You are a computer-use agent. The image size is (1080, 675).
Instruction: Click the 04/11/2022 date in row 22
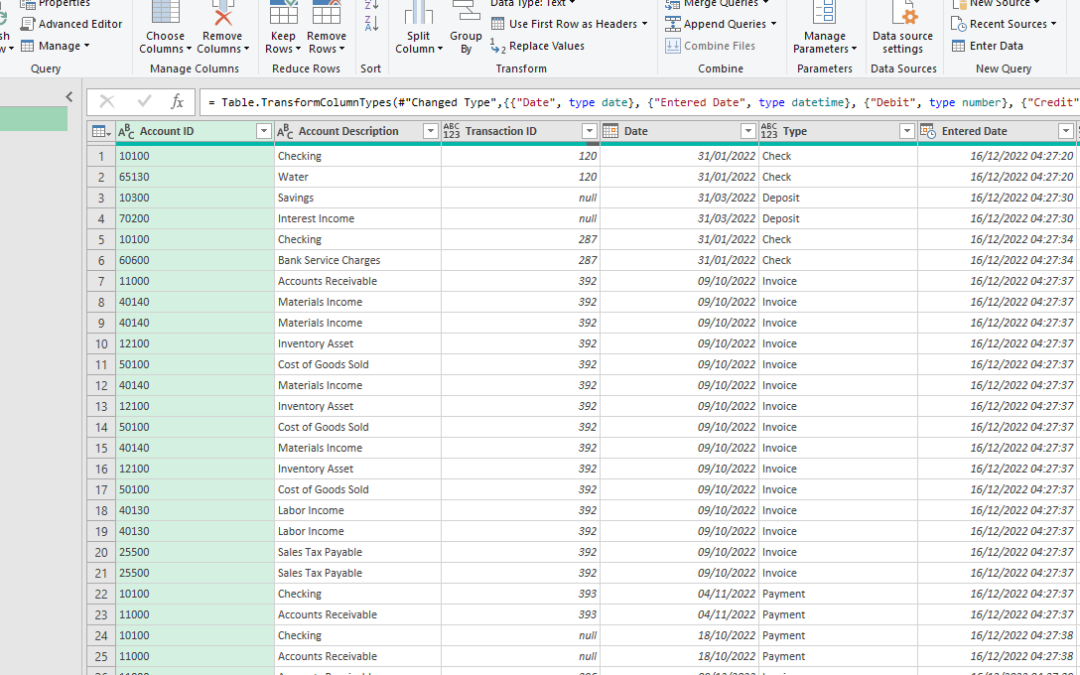[x=680, y=594]
